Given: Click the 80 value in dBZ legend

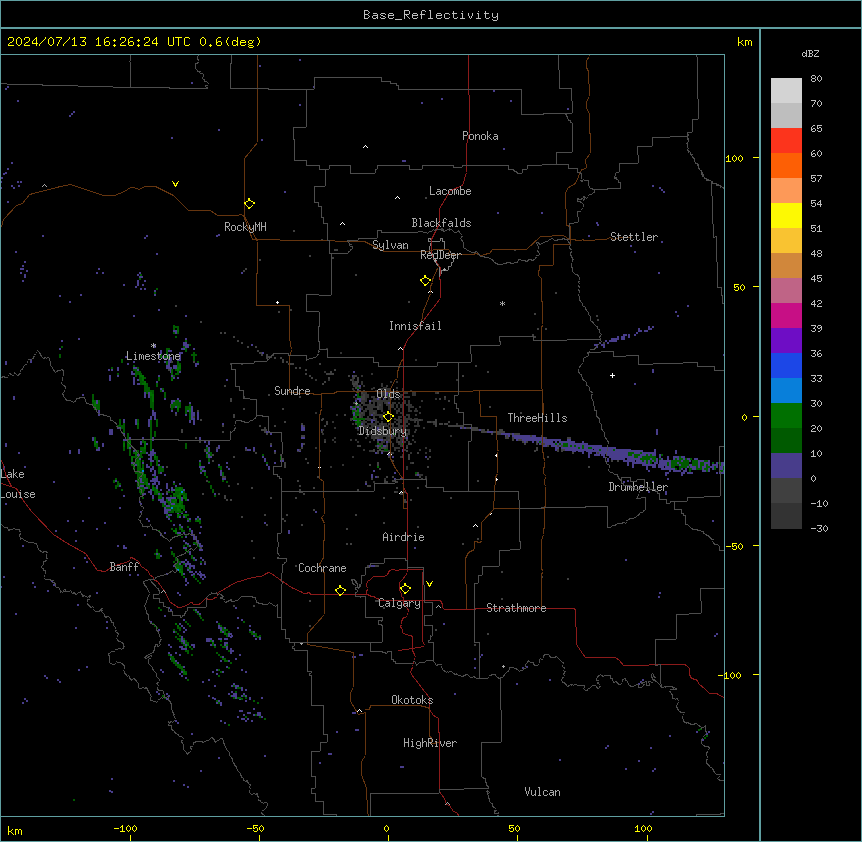Looking at the screenshot, I should (816, 79).
